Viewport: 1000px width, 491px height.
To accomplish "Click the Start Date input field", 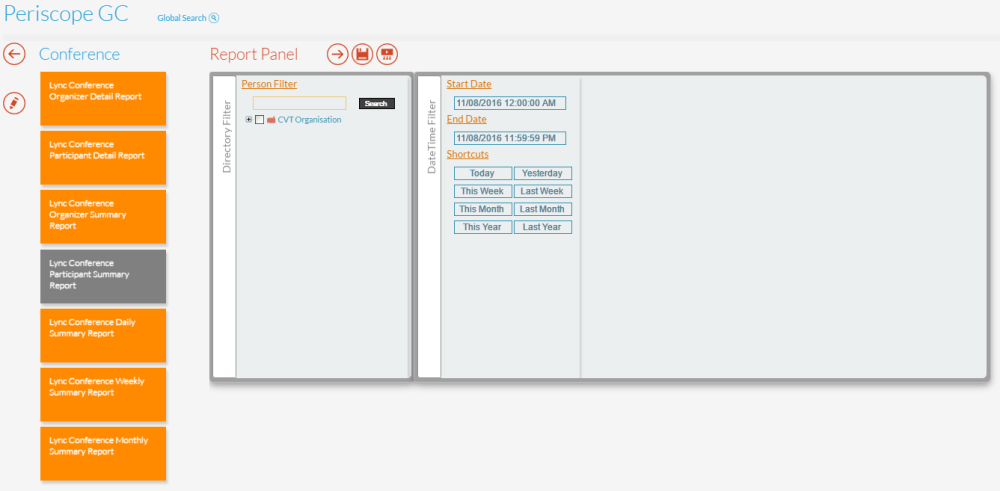I will (x=510, y=103).
